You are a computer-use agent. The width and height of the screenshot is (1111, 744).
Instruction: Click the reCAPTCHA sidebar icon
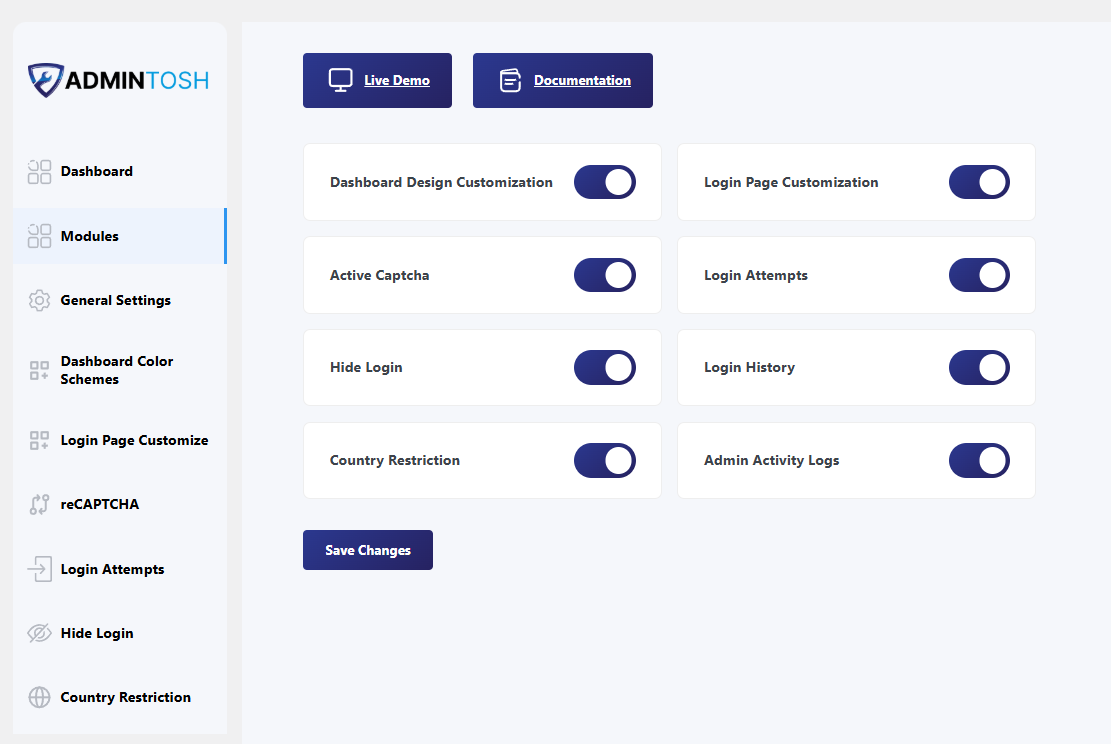coord(39,505)
